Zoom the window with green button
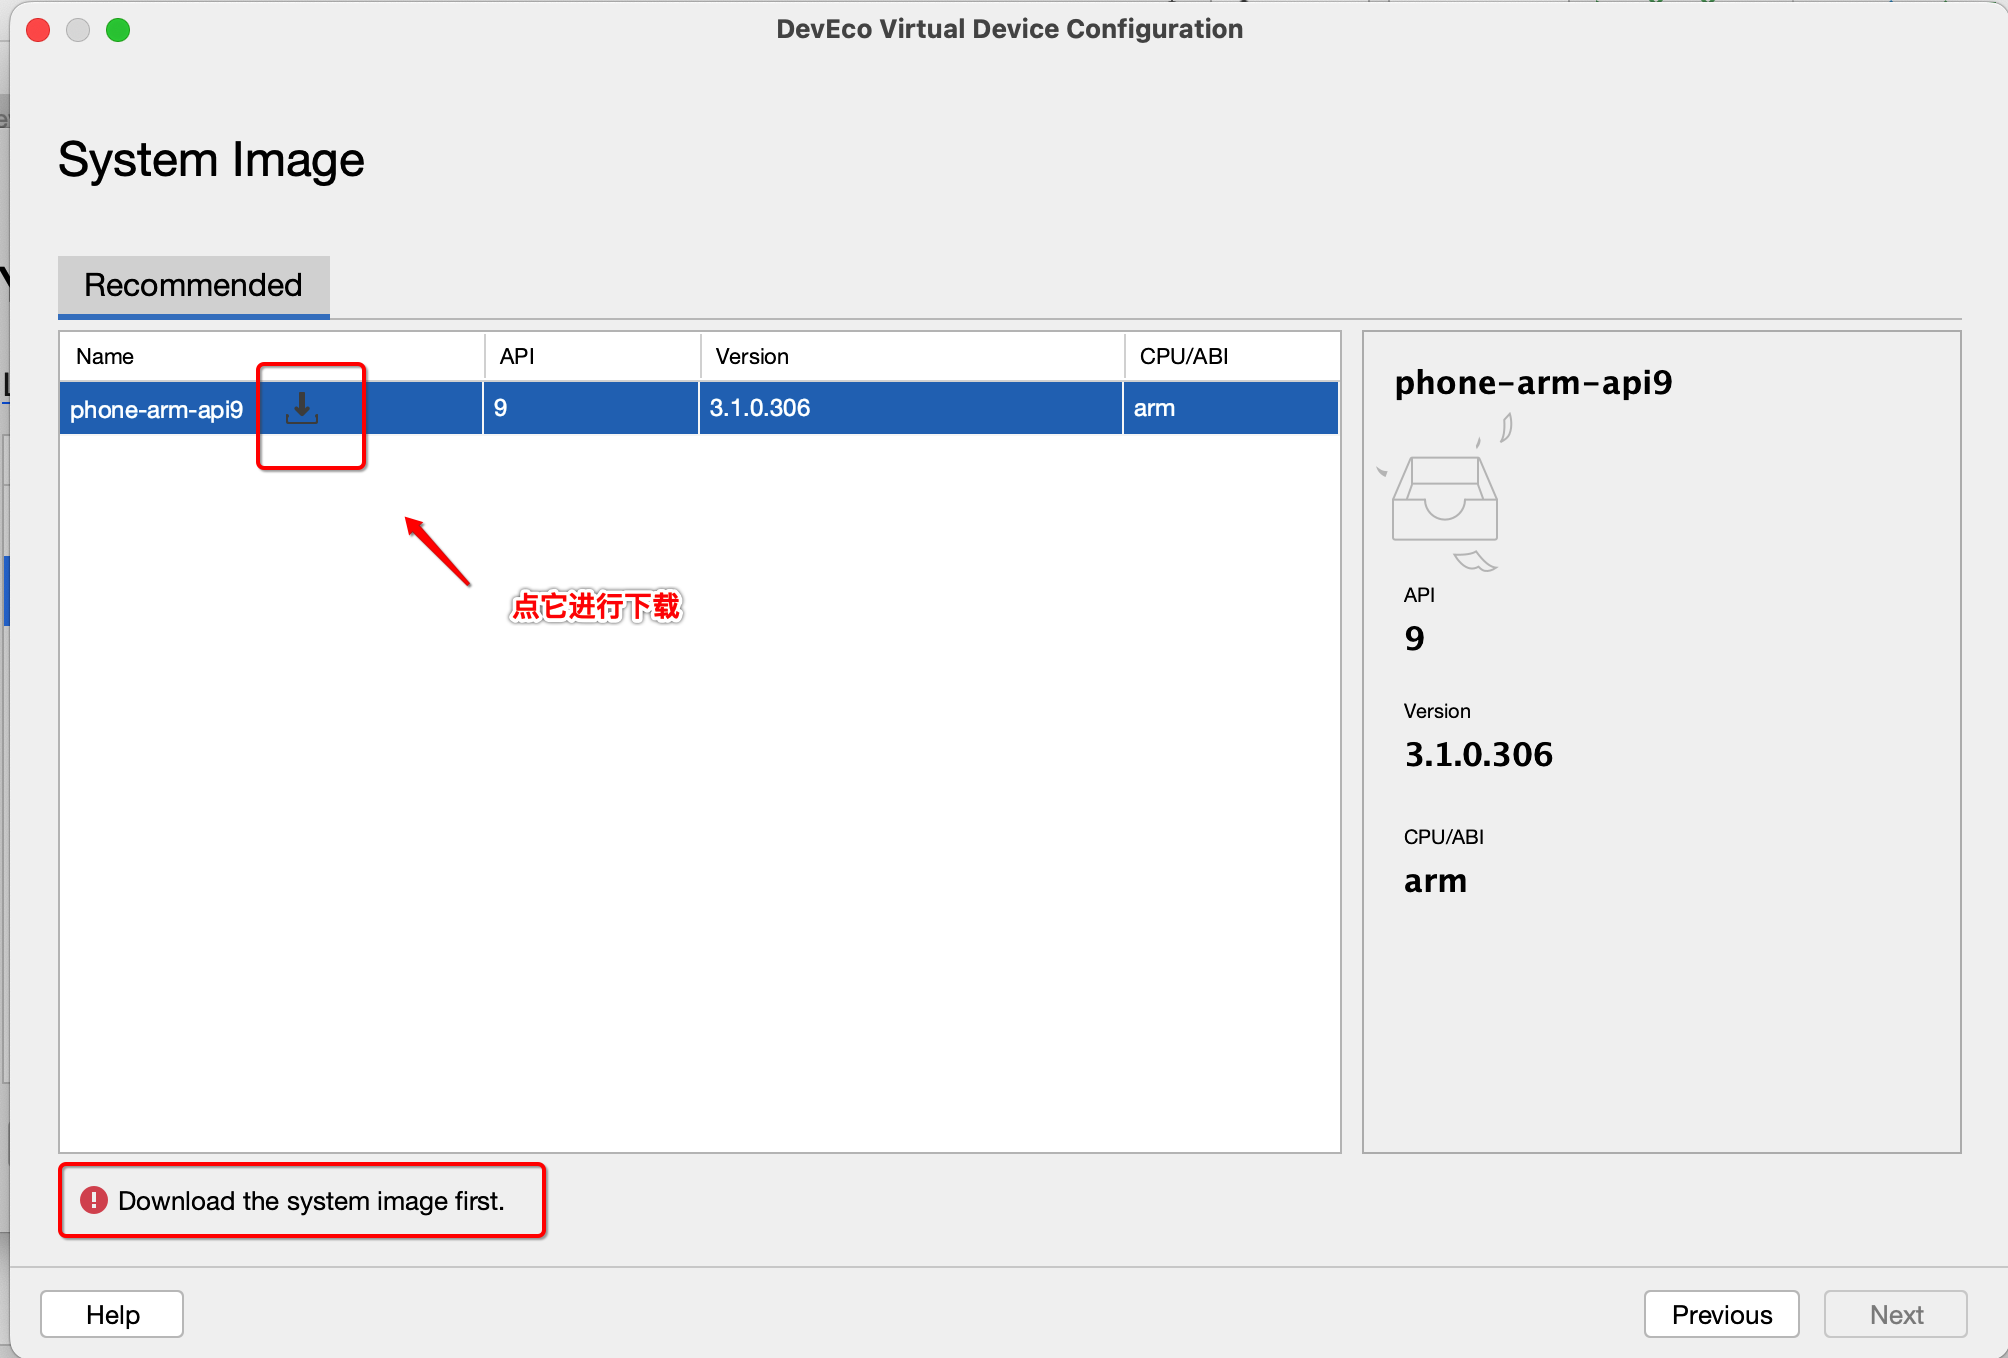Screen dimensions: 2008x1358 tap(118, 30)
